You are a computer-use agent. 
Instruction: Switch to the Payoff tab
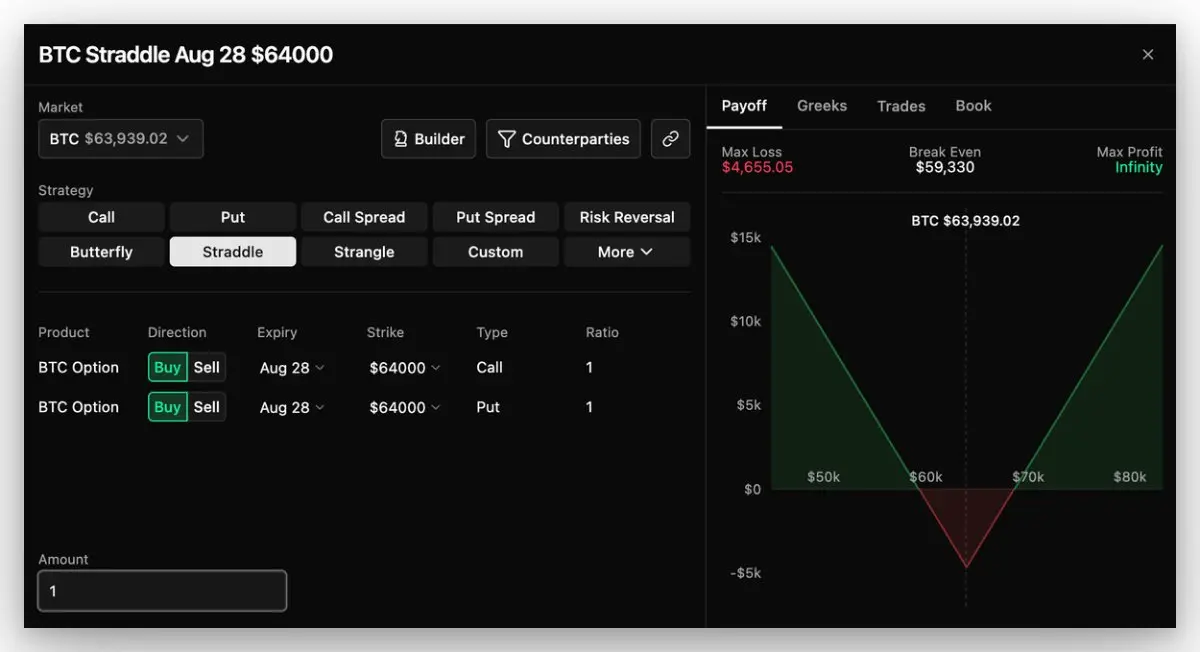click(744, 106)
